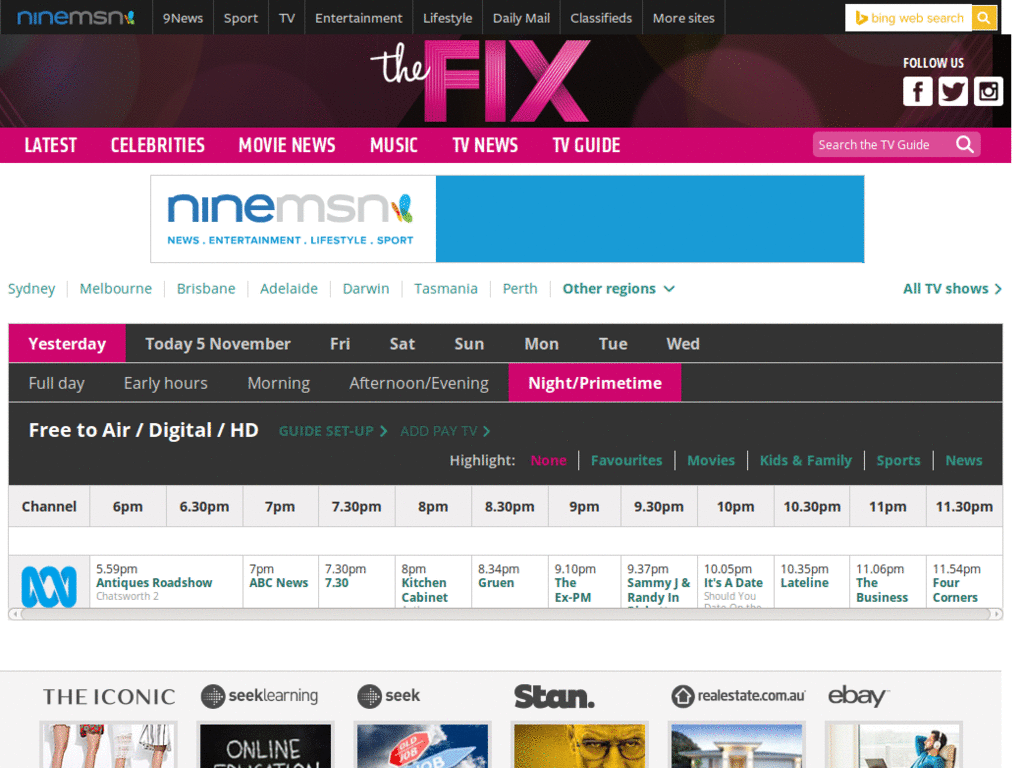Click the TV Guide search magnifier icon
Viewport: 1024px width, 768px height.
[x=965, y=144]
